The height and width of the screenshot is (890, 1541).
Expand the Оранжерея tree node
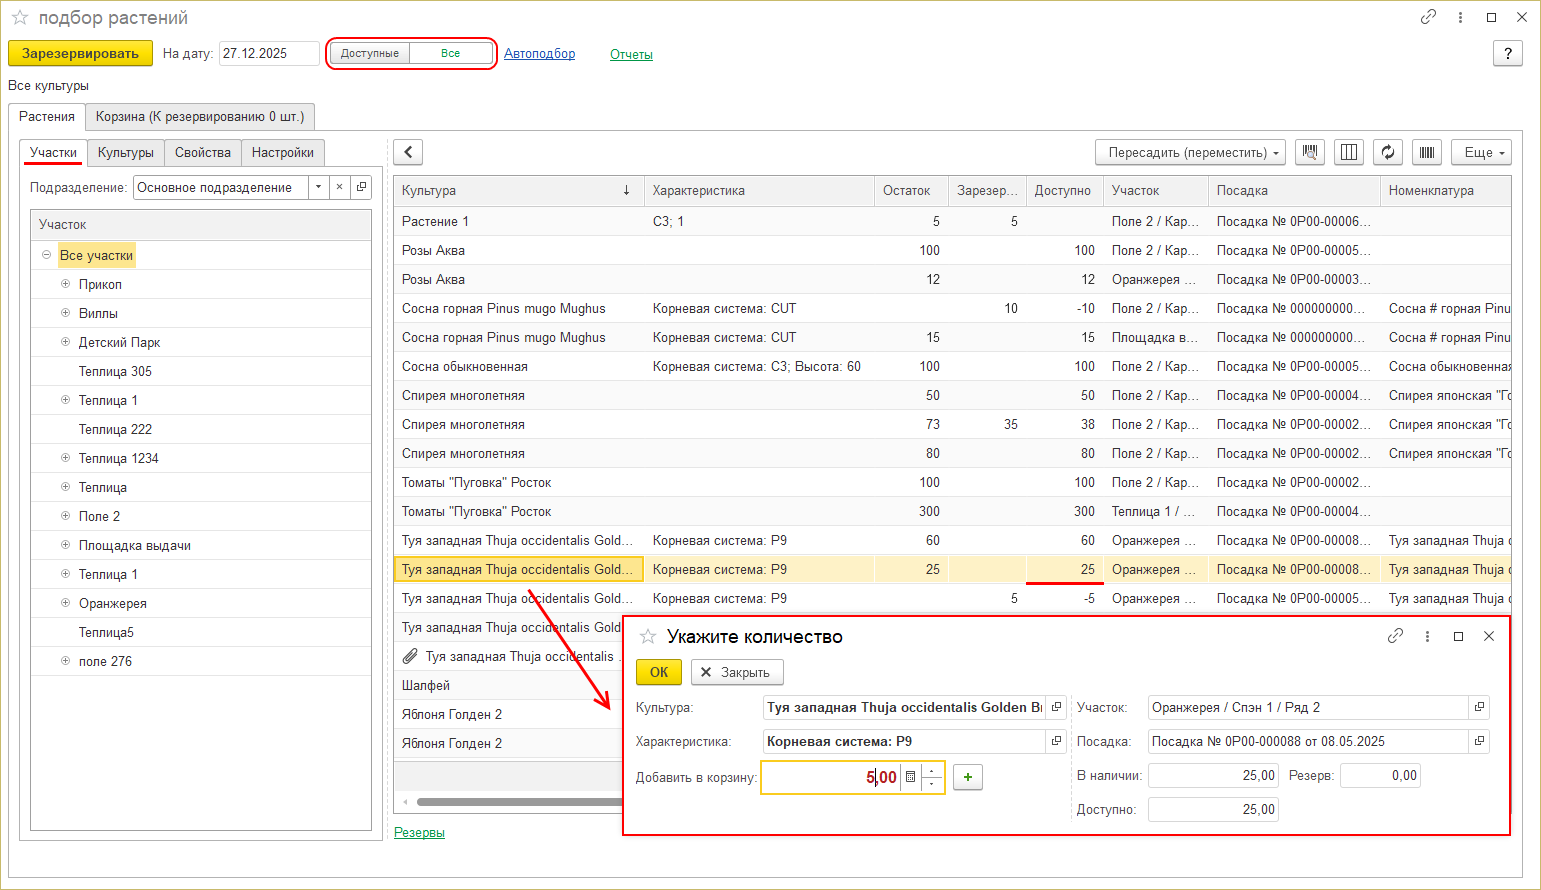tap(65, 603)
